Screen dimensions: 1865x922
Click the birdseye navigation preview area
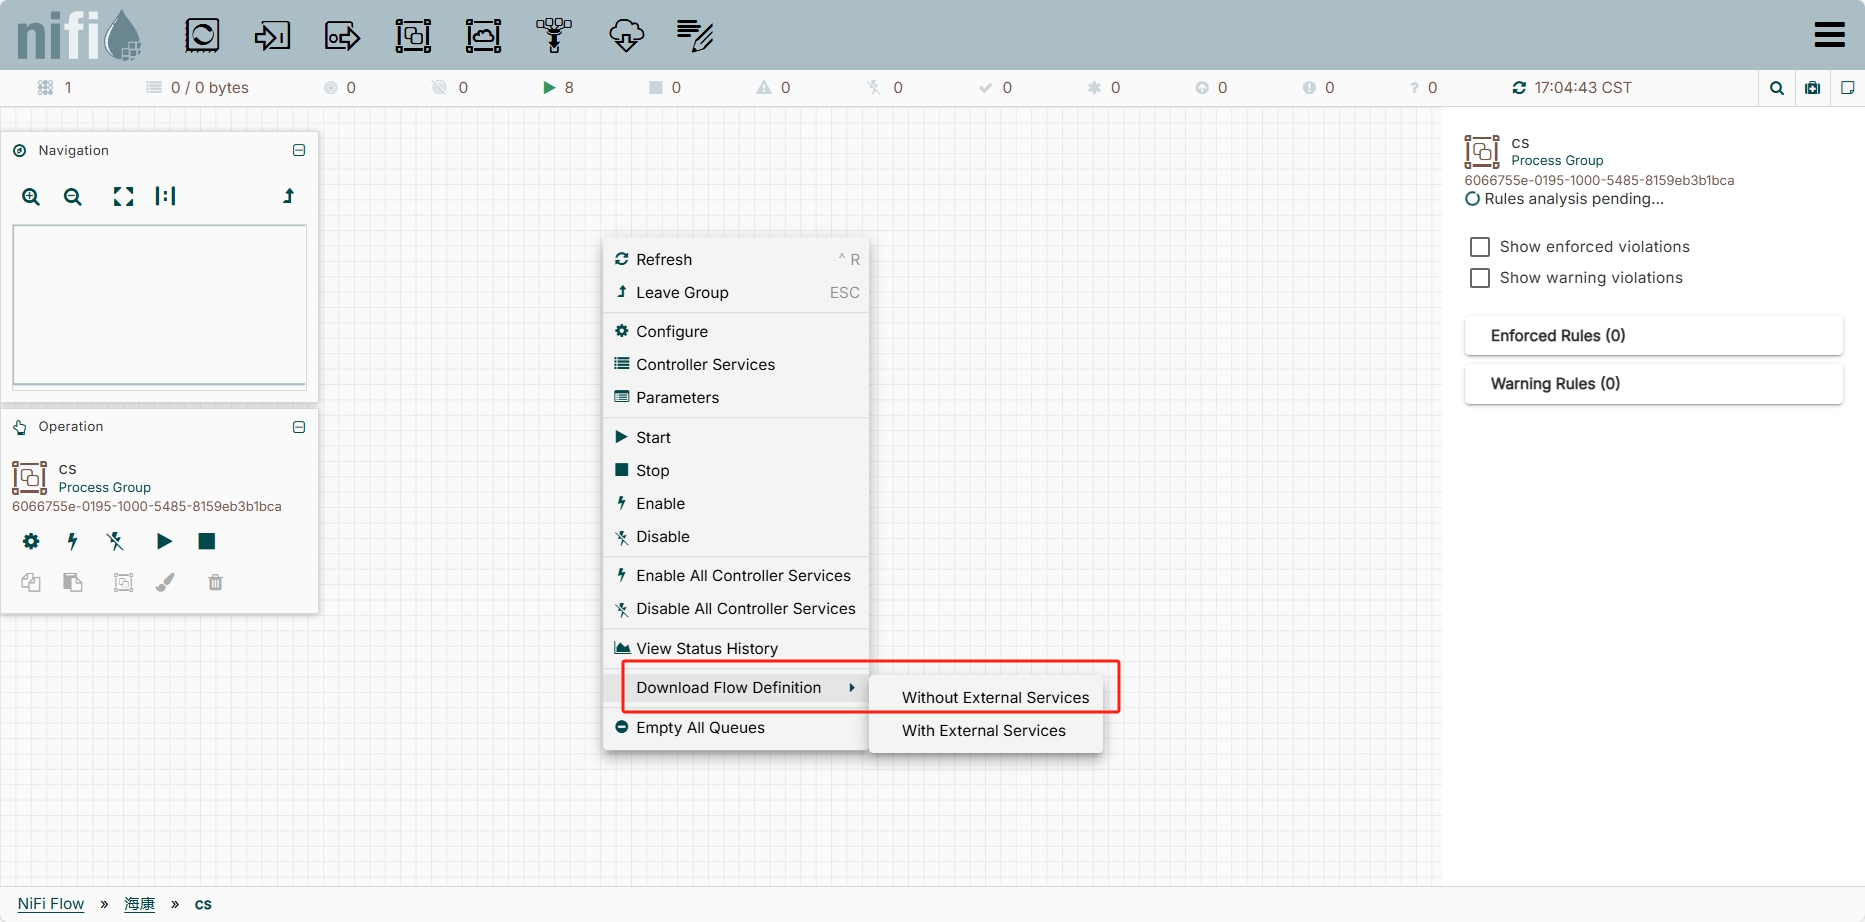[x=159, y=305]
